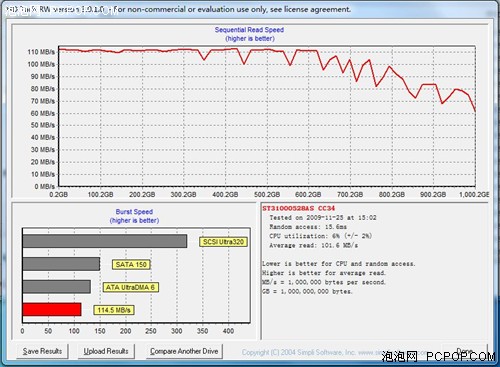Click the Save Results button

pos(42,351)
